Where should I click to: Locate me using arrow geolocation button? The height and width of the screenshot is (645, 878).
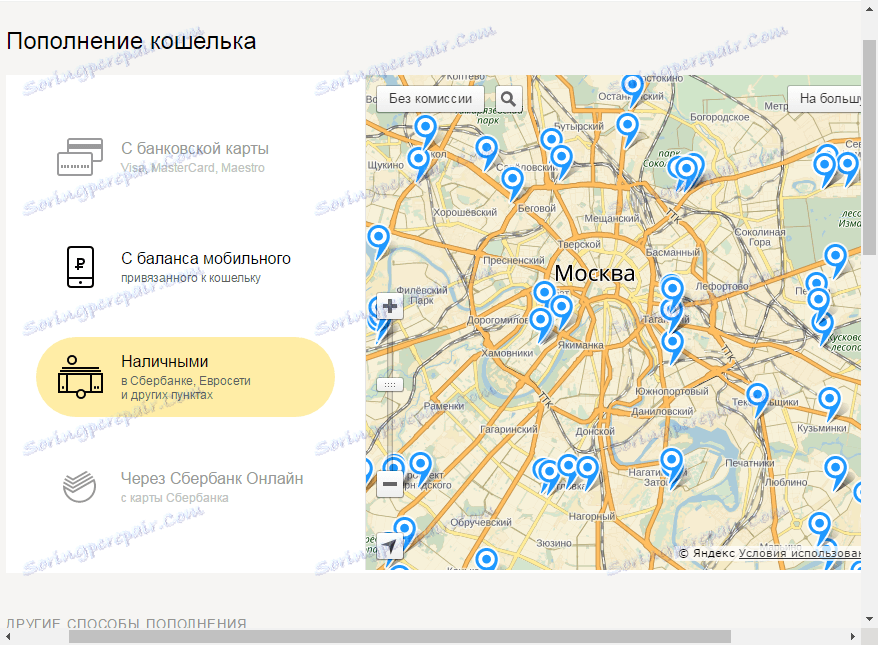point(390,545)
